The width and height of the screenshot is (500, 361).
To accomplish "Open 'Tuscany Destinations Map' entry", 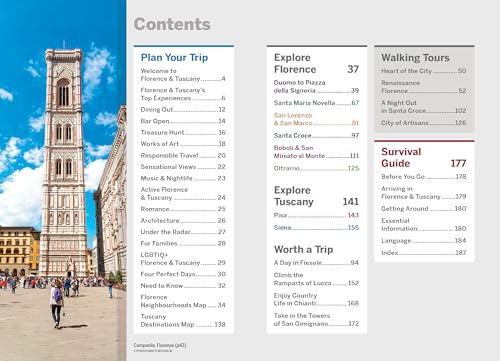I will pos(183,320).
